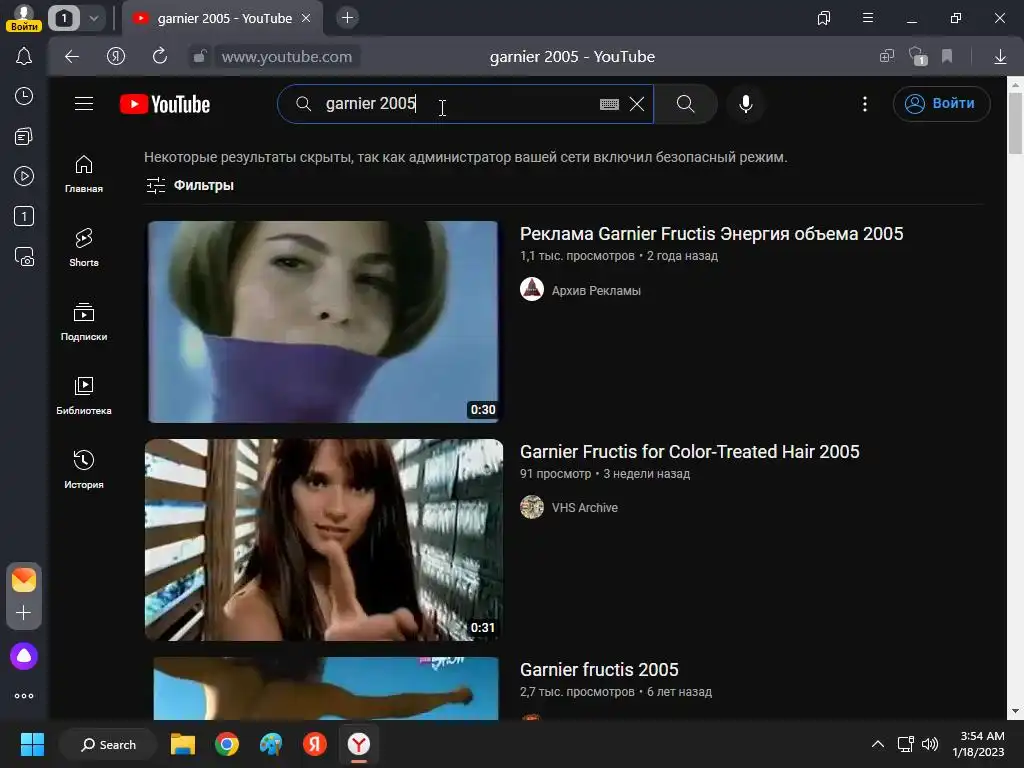
Task: Open title Реклама Garnier Fructis Энергия объема 2005
Action: tap(711, 234)
